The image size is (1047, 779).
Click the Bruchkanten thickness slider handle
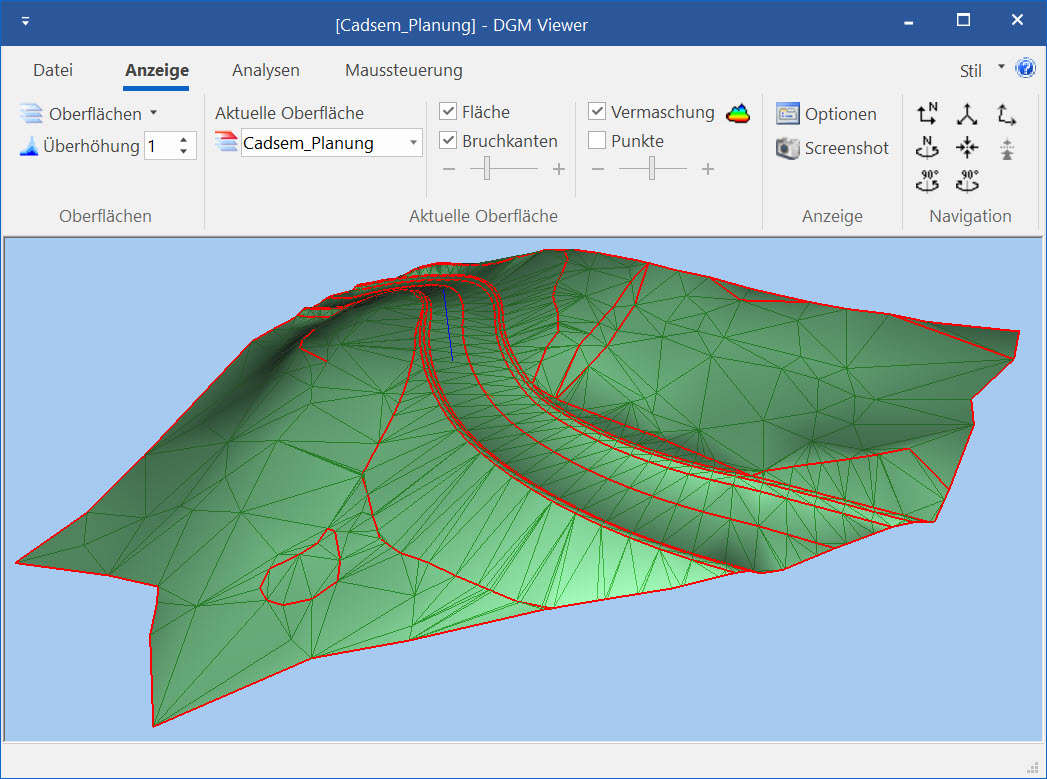click(487, 169)
